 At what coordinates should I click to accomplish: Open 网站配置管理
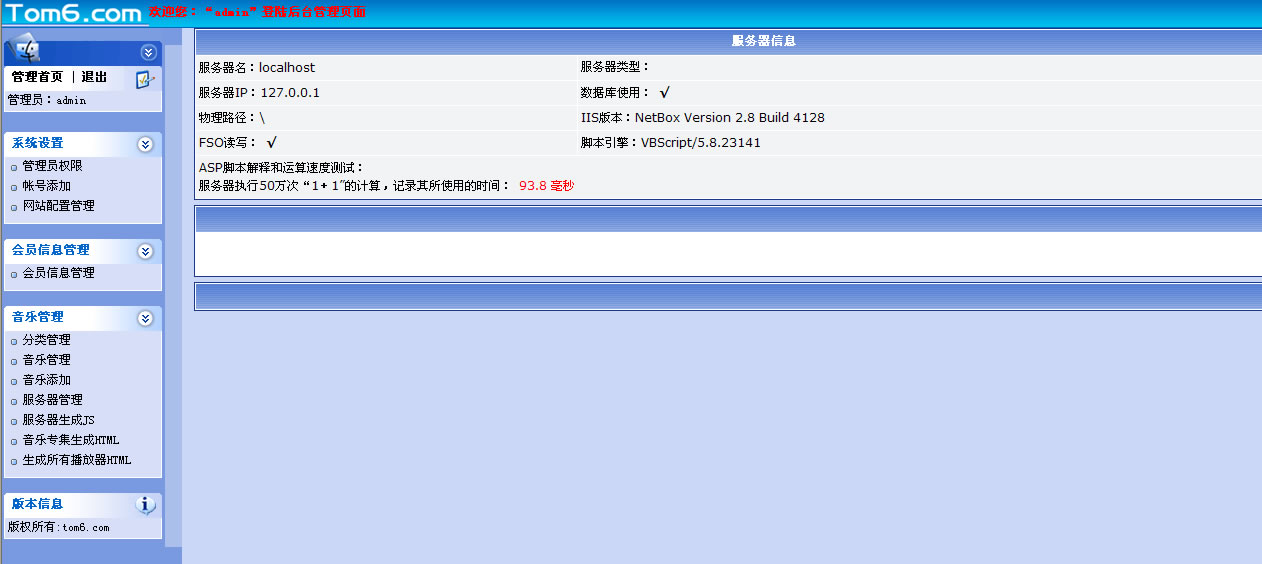(58, 206)
